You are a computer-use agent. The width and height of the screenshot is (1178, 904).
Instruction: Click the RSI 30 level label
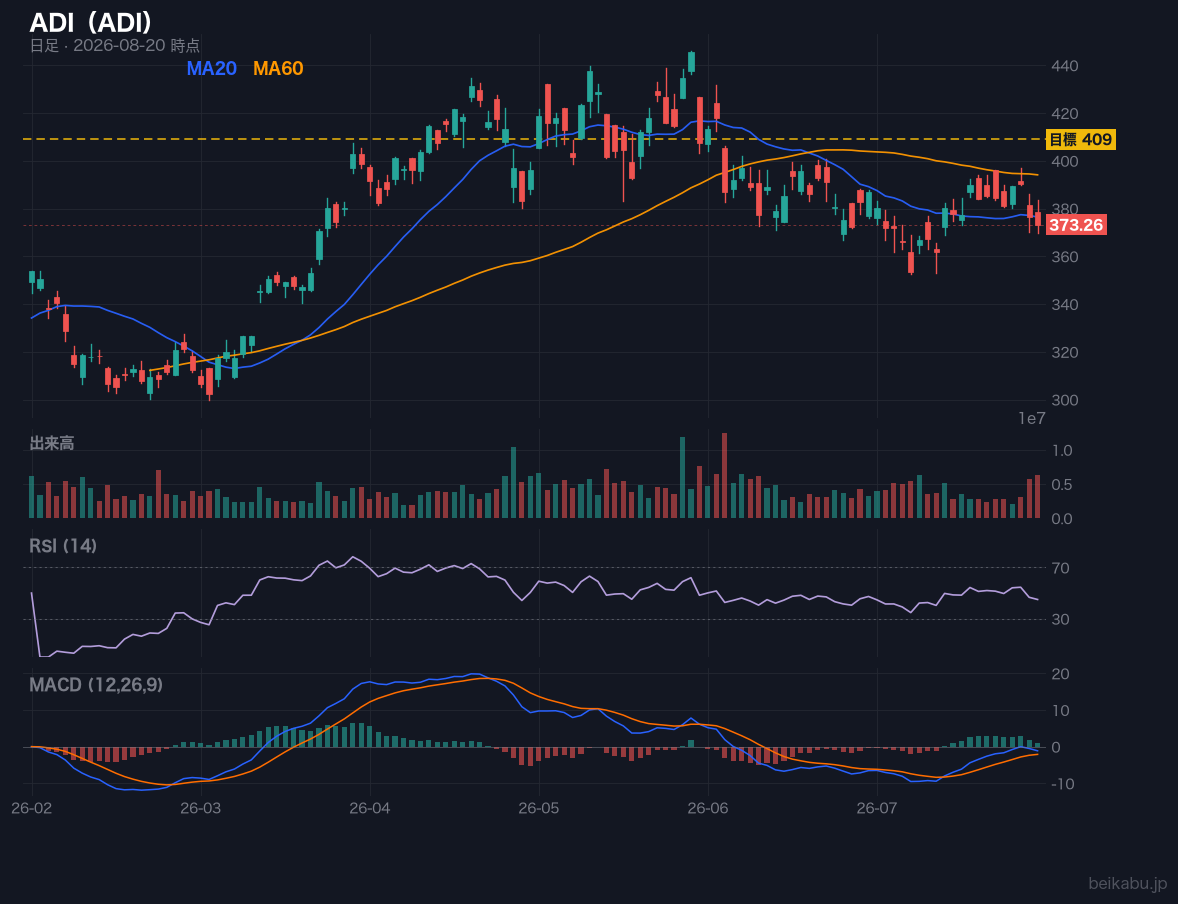coord(1060,619)
